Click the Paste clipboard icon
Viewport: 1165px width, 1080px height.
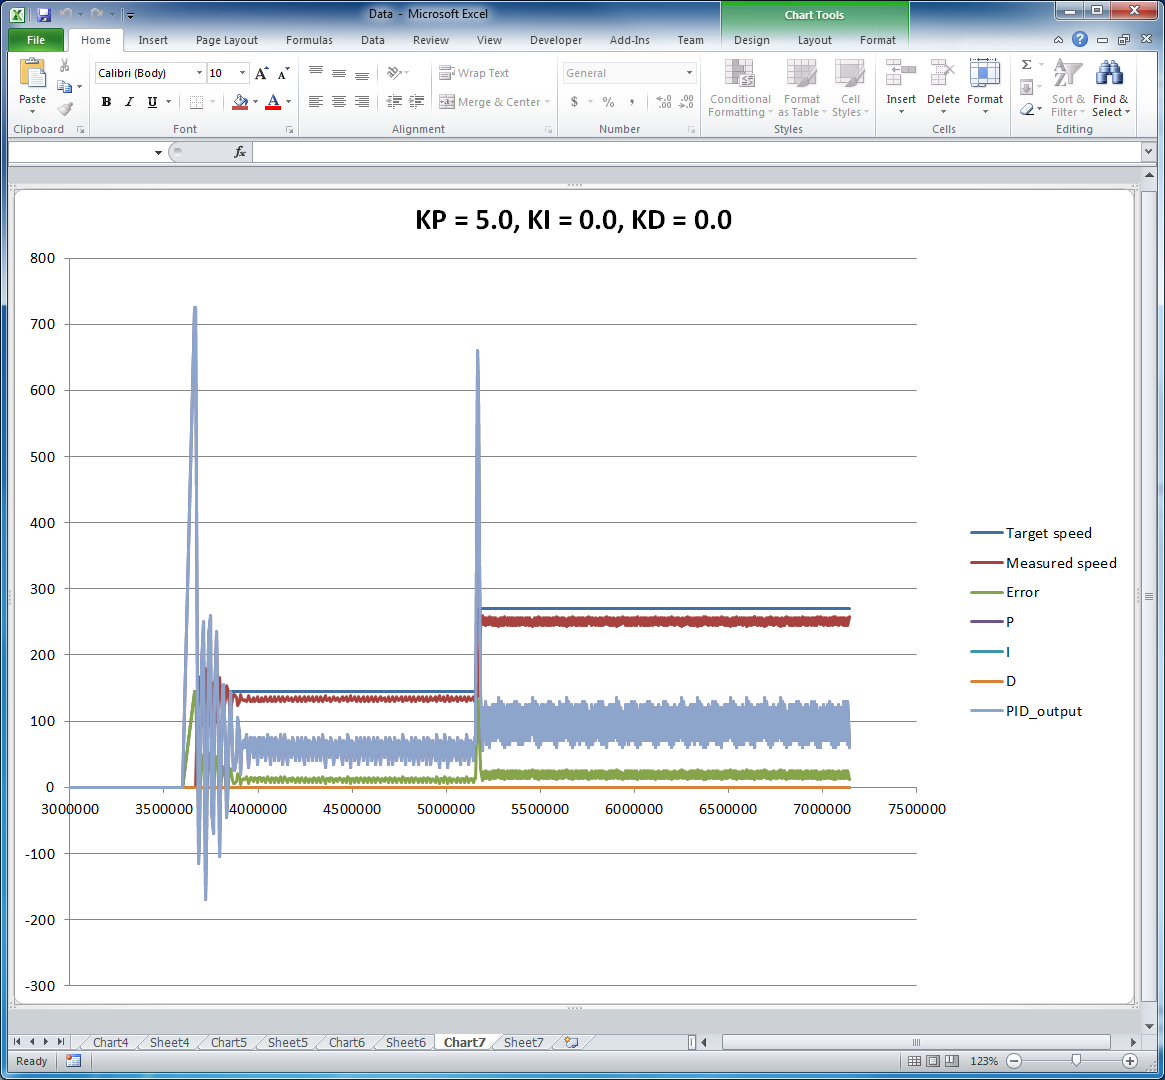32,74
